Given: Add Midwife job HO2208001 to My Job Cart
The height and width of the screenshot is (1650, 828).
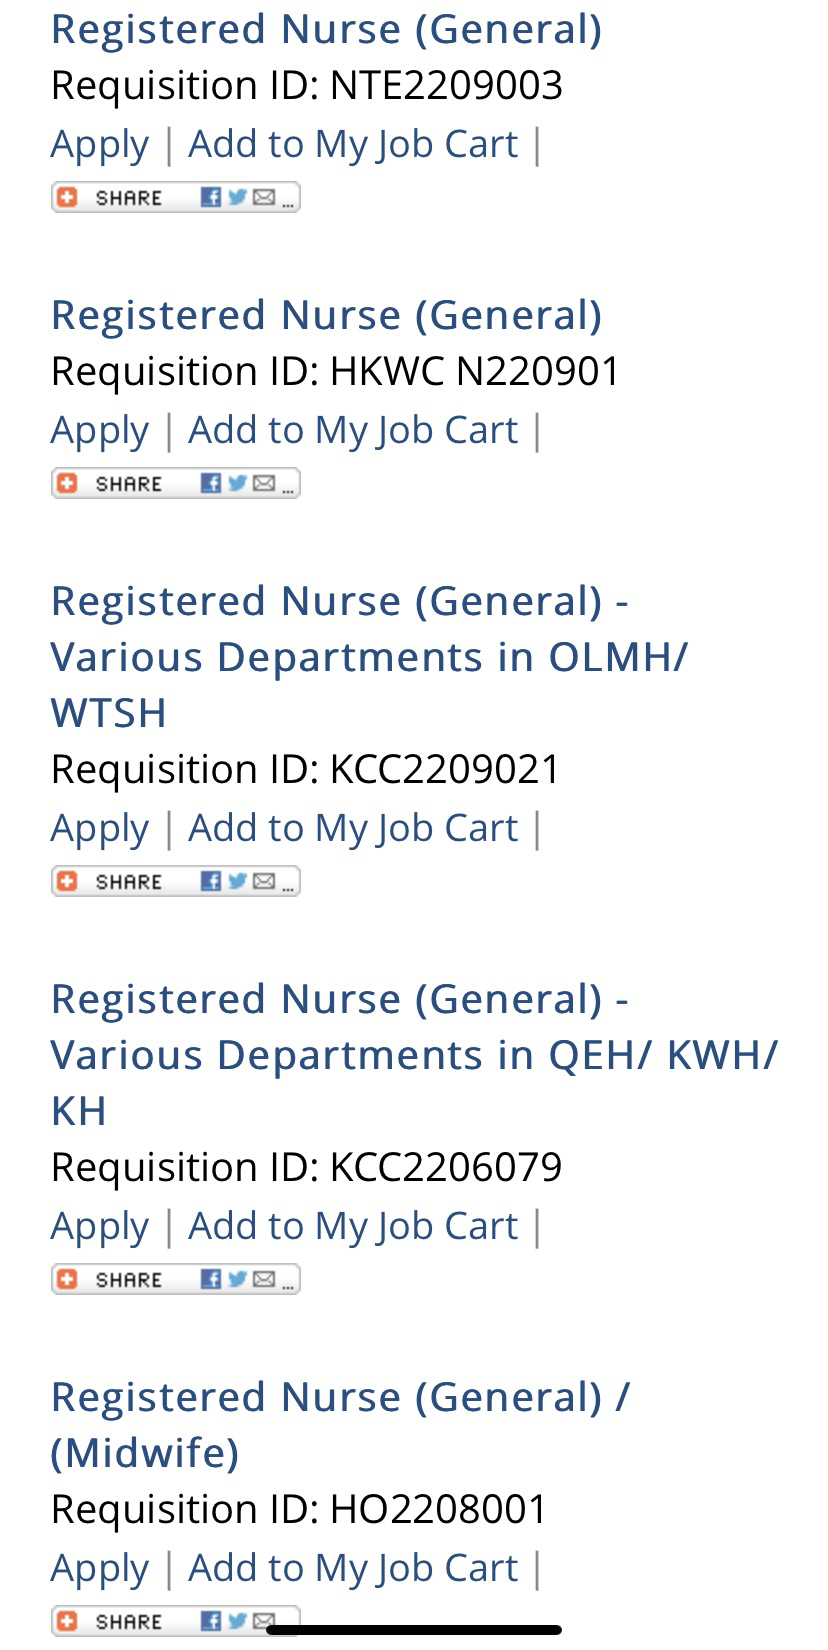Looking at the screenshot, I should point(353,1569).
